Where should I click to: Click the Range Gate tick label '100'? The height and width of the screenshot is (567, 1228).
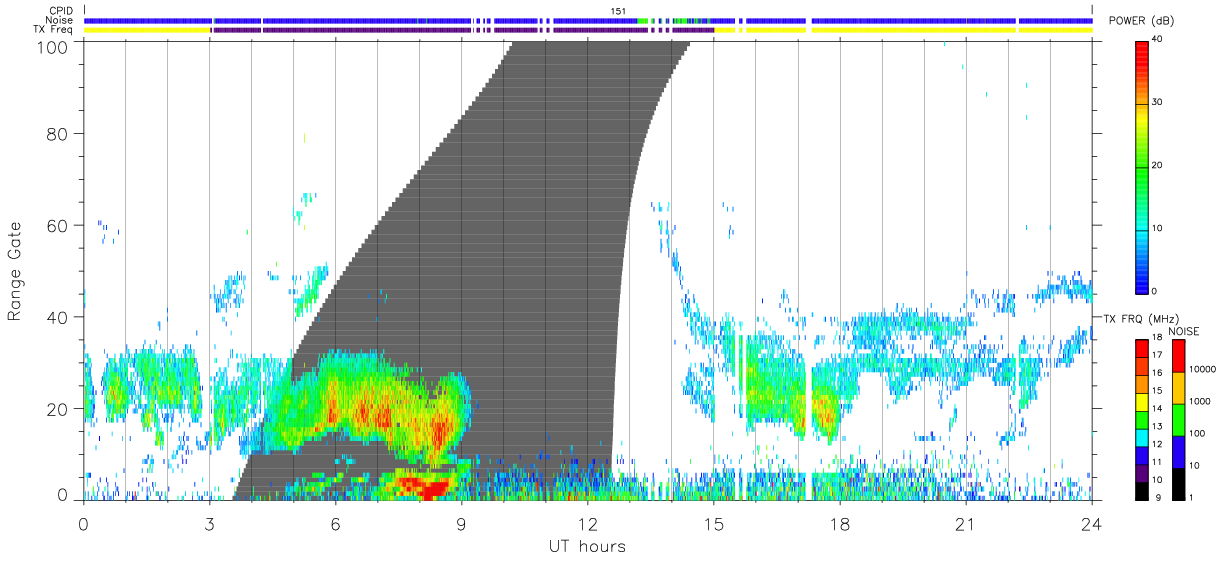[x=52, y=46]
